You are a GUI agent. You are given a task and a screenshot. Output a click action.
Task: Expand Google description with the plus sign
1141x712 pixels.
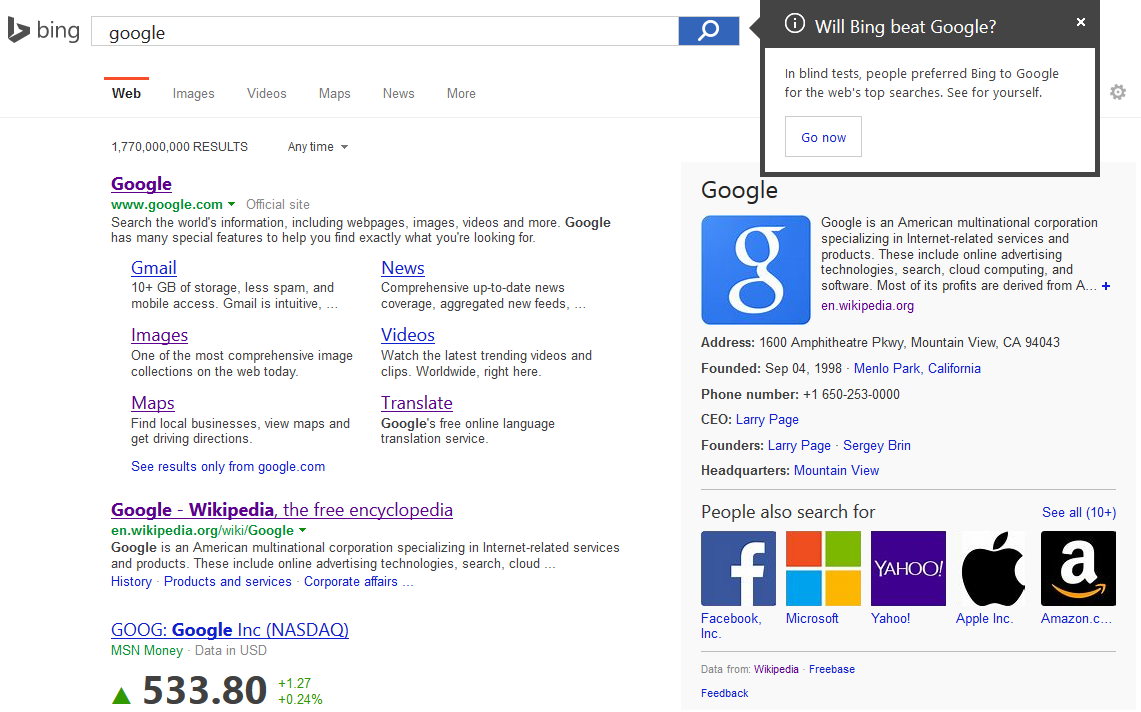tap(1105, 286)
